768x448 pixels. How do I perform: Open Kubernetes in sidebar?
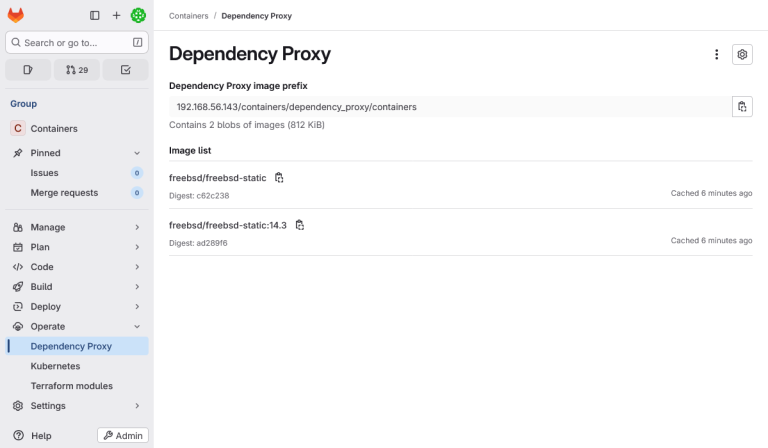point(55,366)
